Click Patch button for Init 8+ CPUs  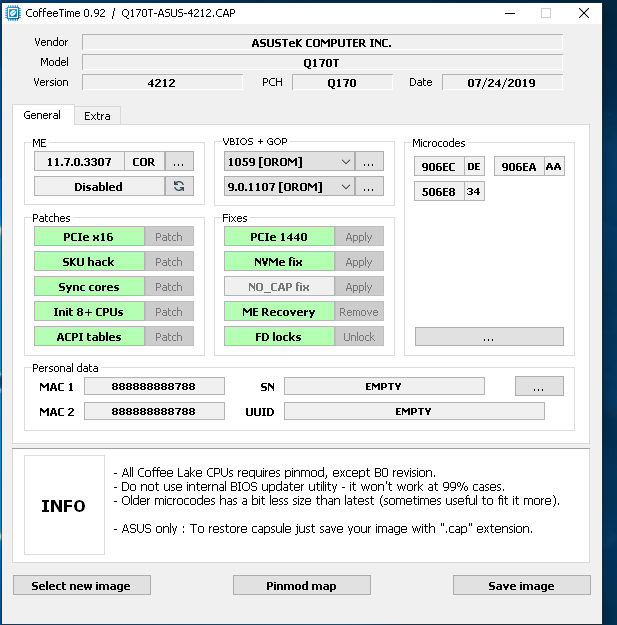pos(169,312)
